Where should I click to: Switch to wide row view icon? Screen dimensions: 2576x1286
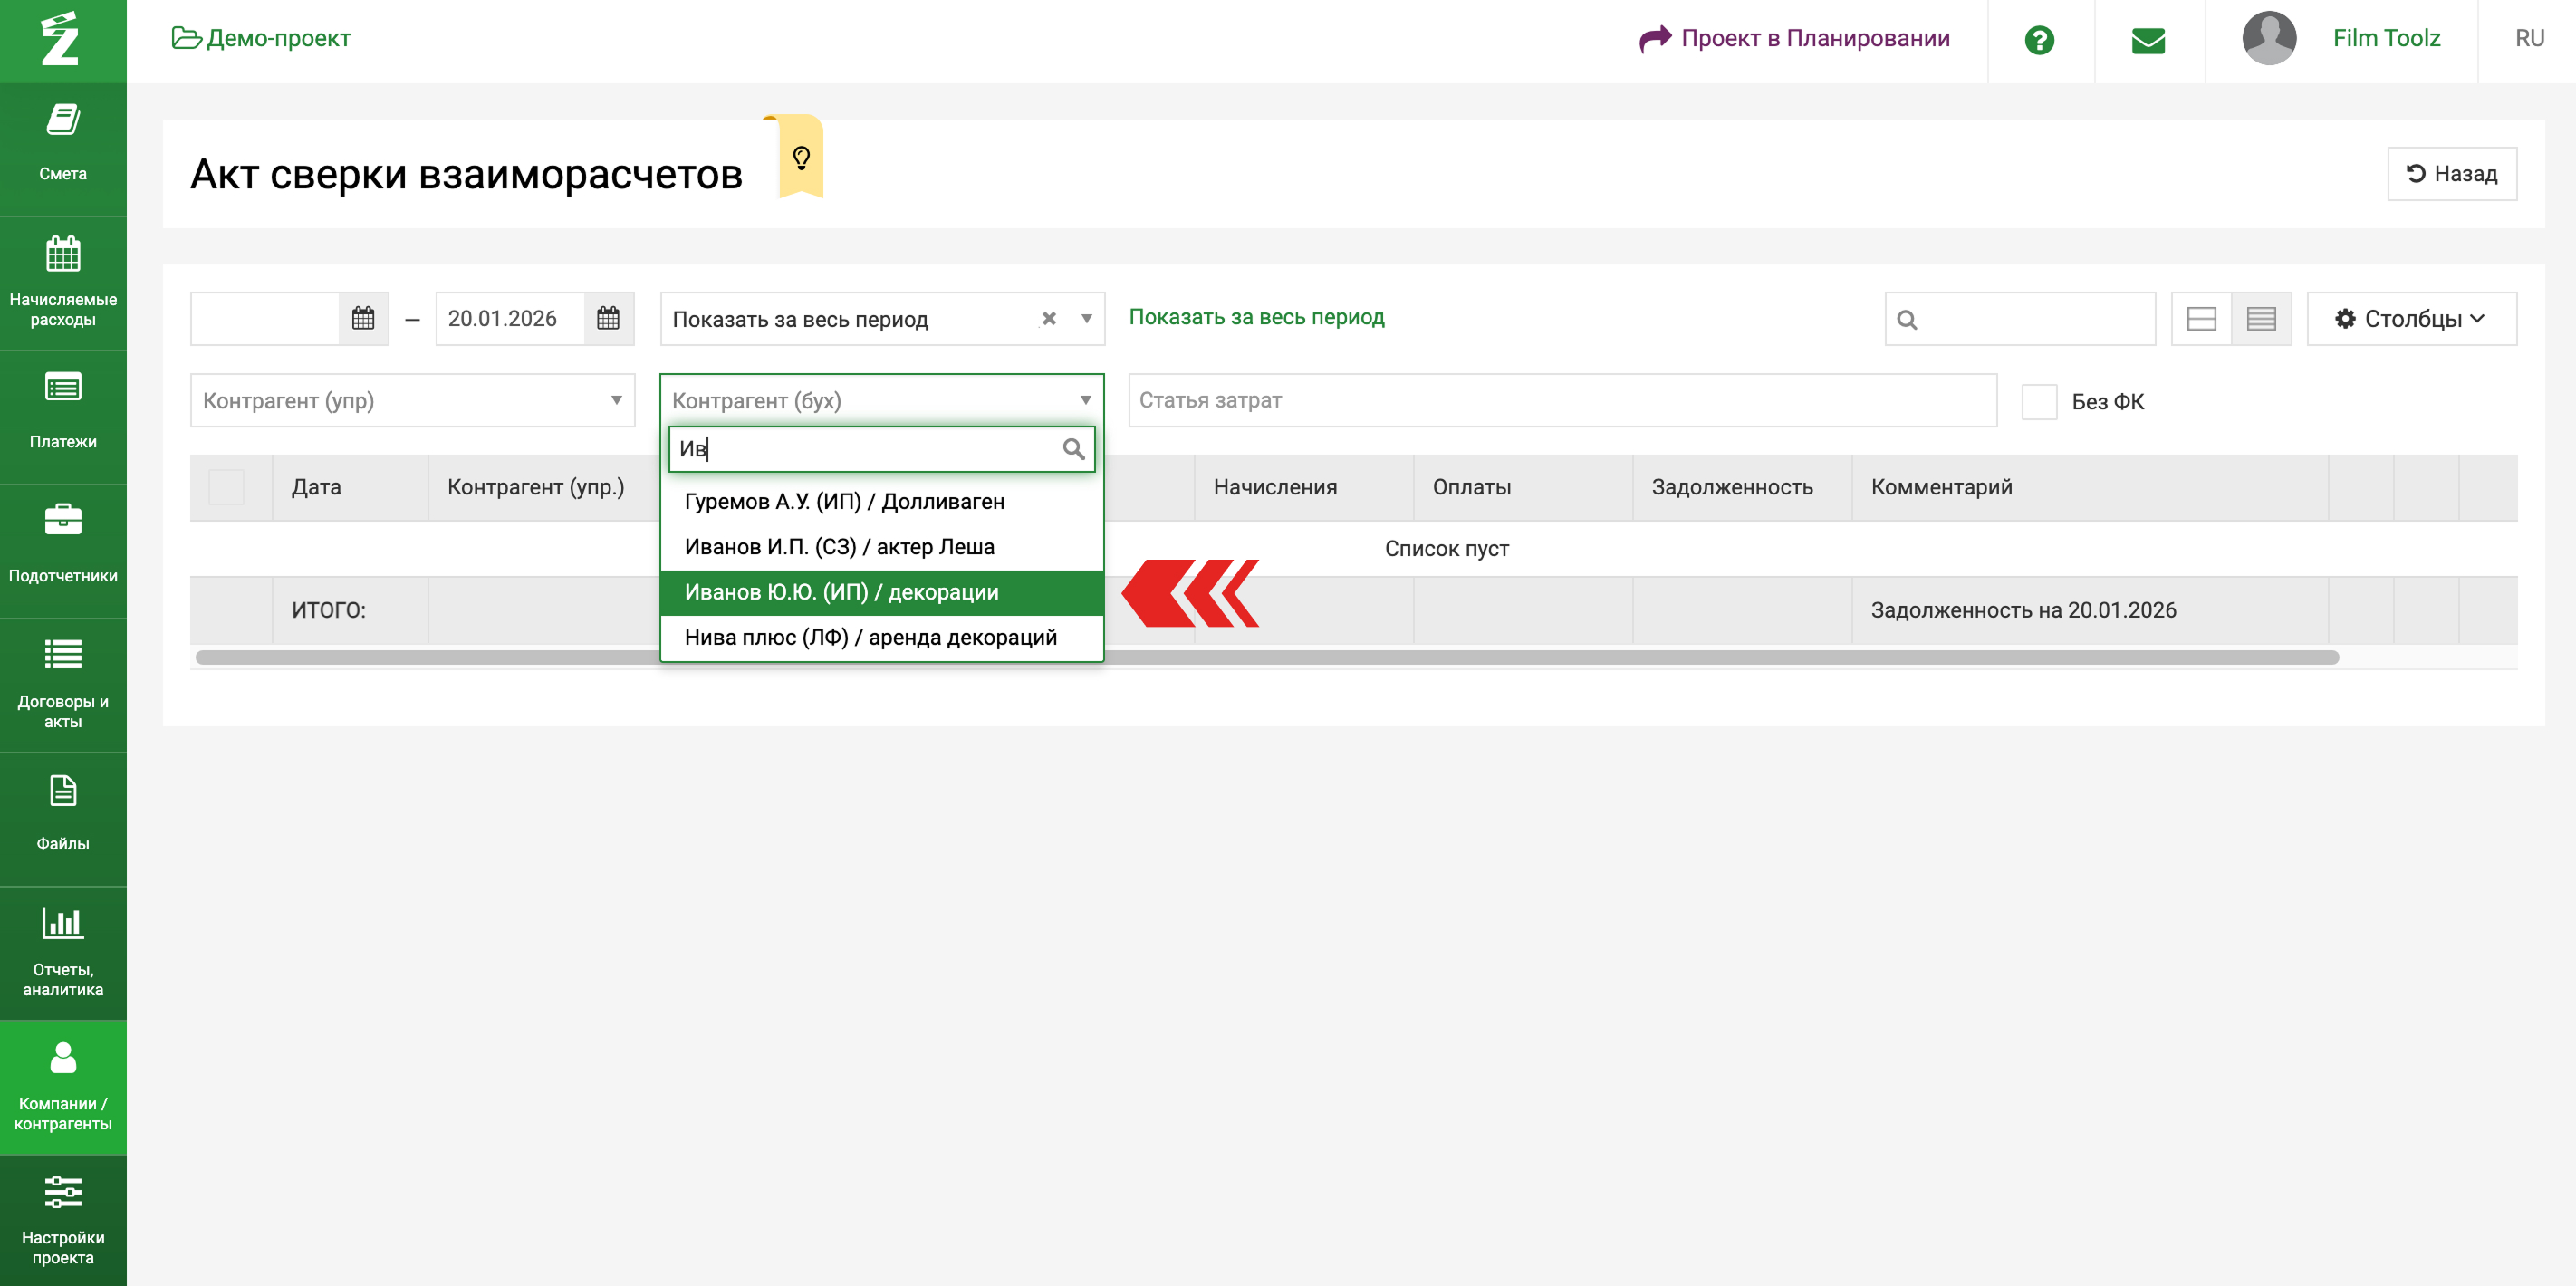click(2201, 319)
